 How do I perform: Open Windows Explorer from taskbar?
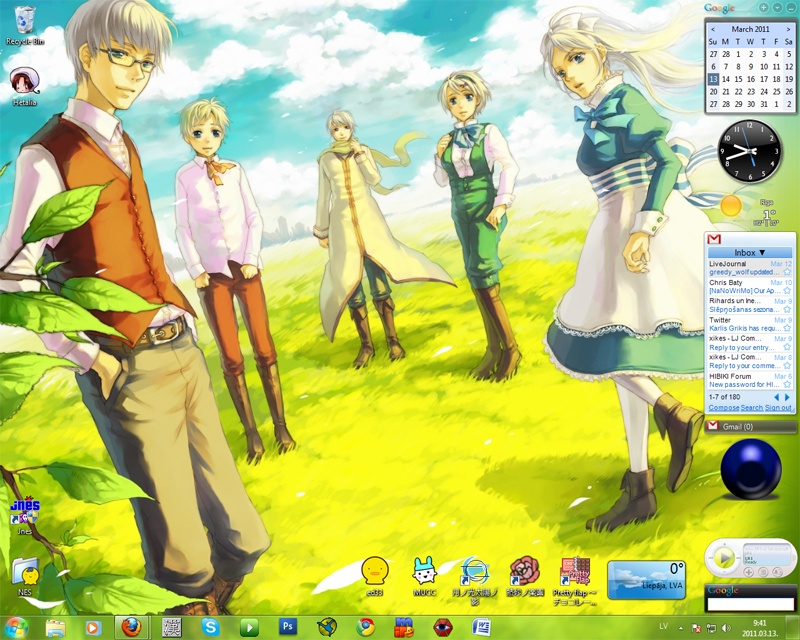(x=55, y=628)
